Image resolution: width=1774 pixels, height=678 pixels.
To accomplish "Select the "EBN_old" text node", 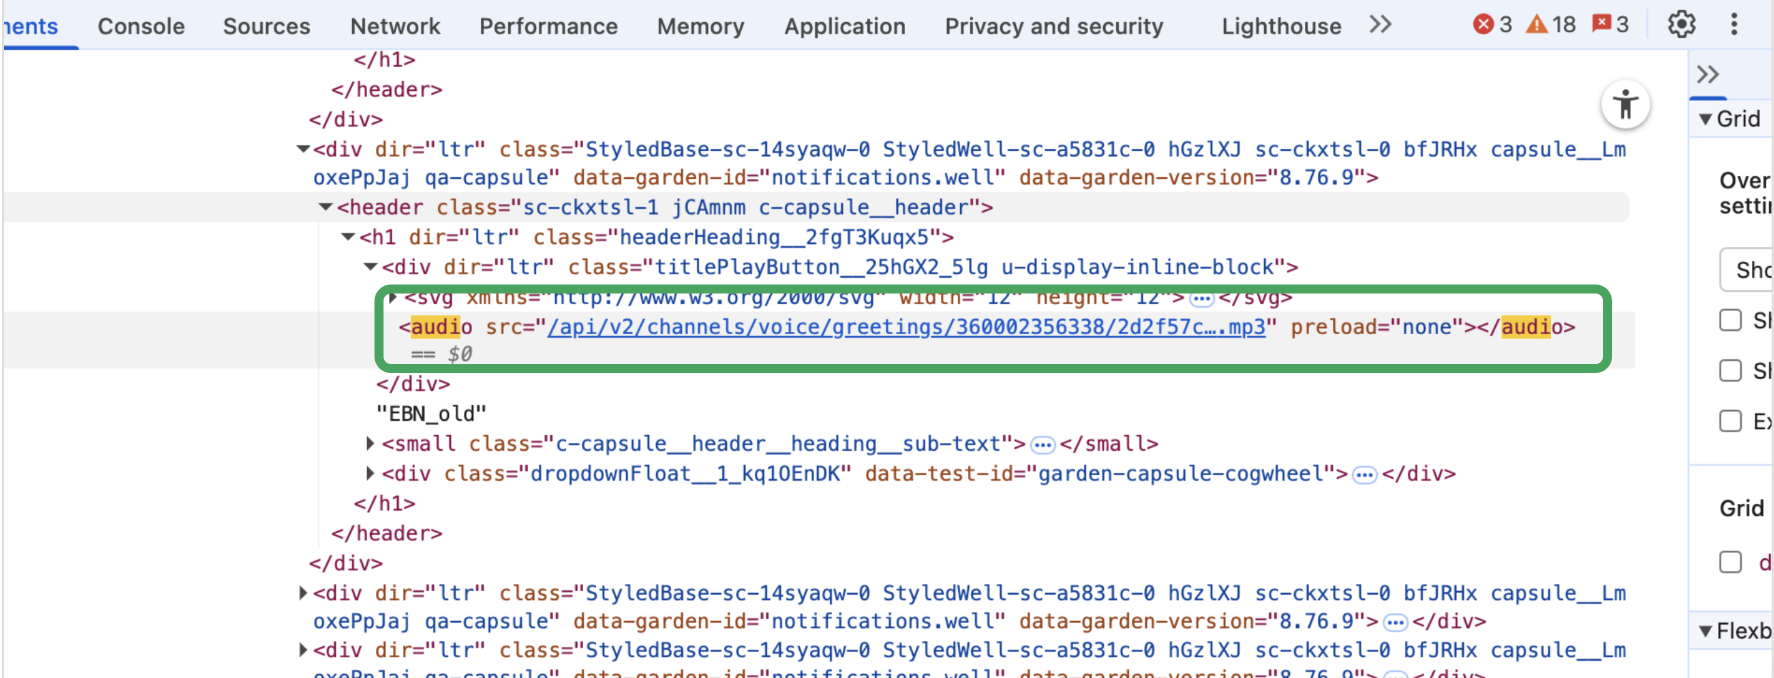I will coord(431,413).
